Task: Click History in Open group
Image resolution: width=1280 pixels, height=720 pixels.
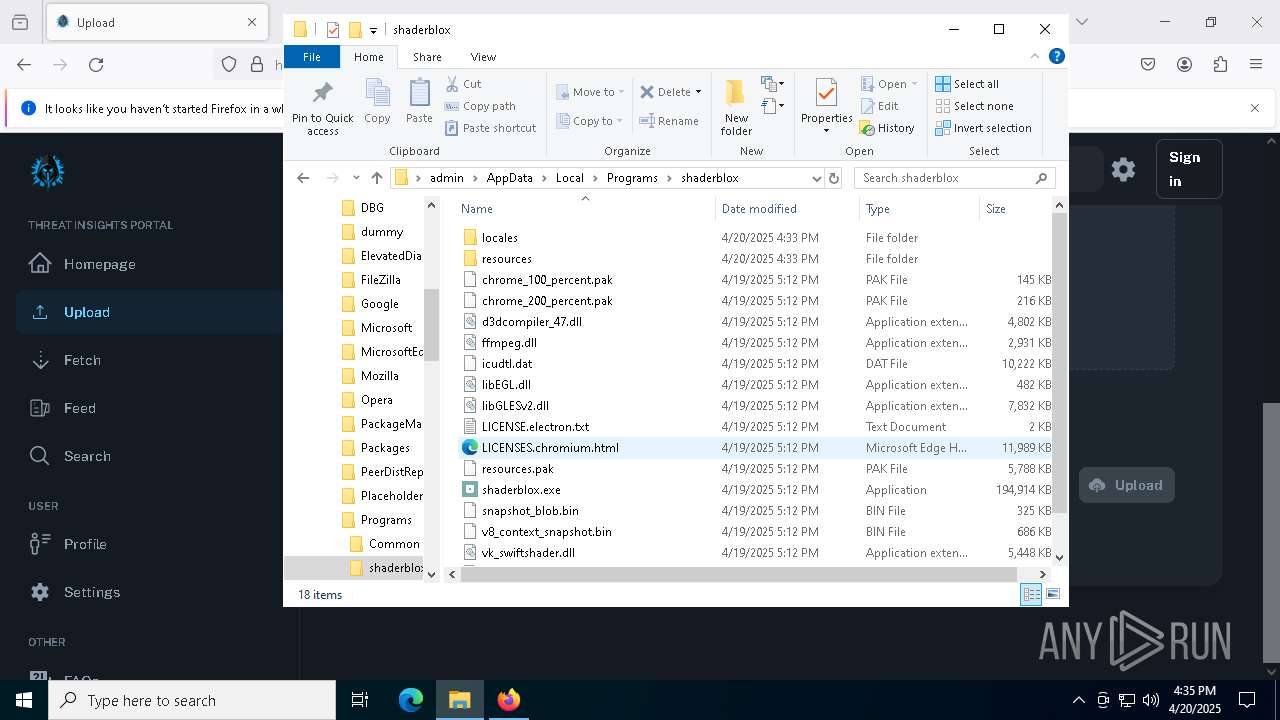Action: click(x=887, y=128)
